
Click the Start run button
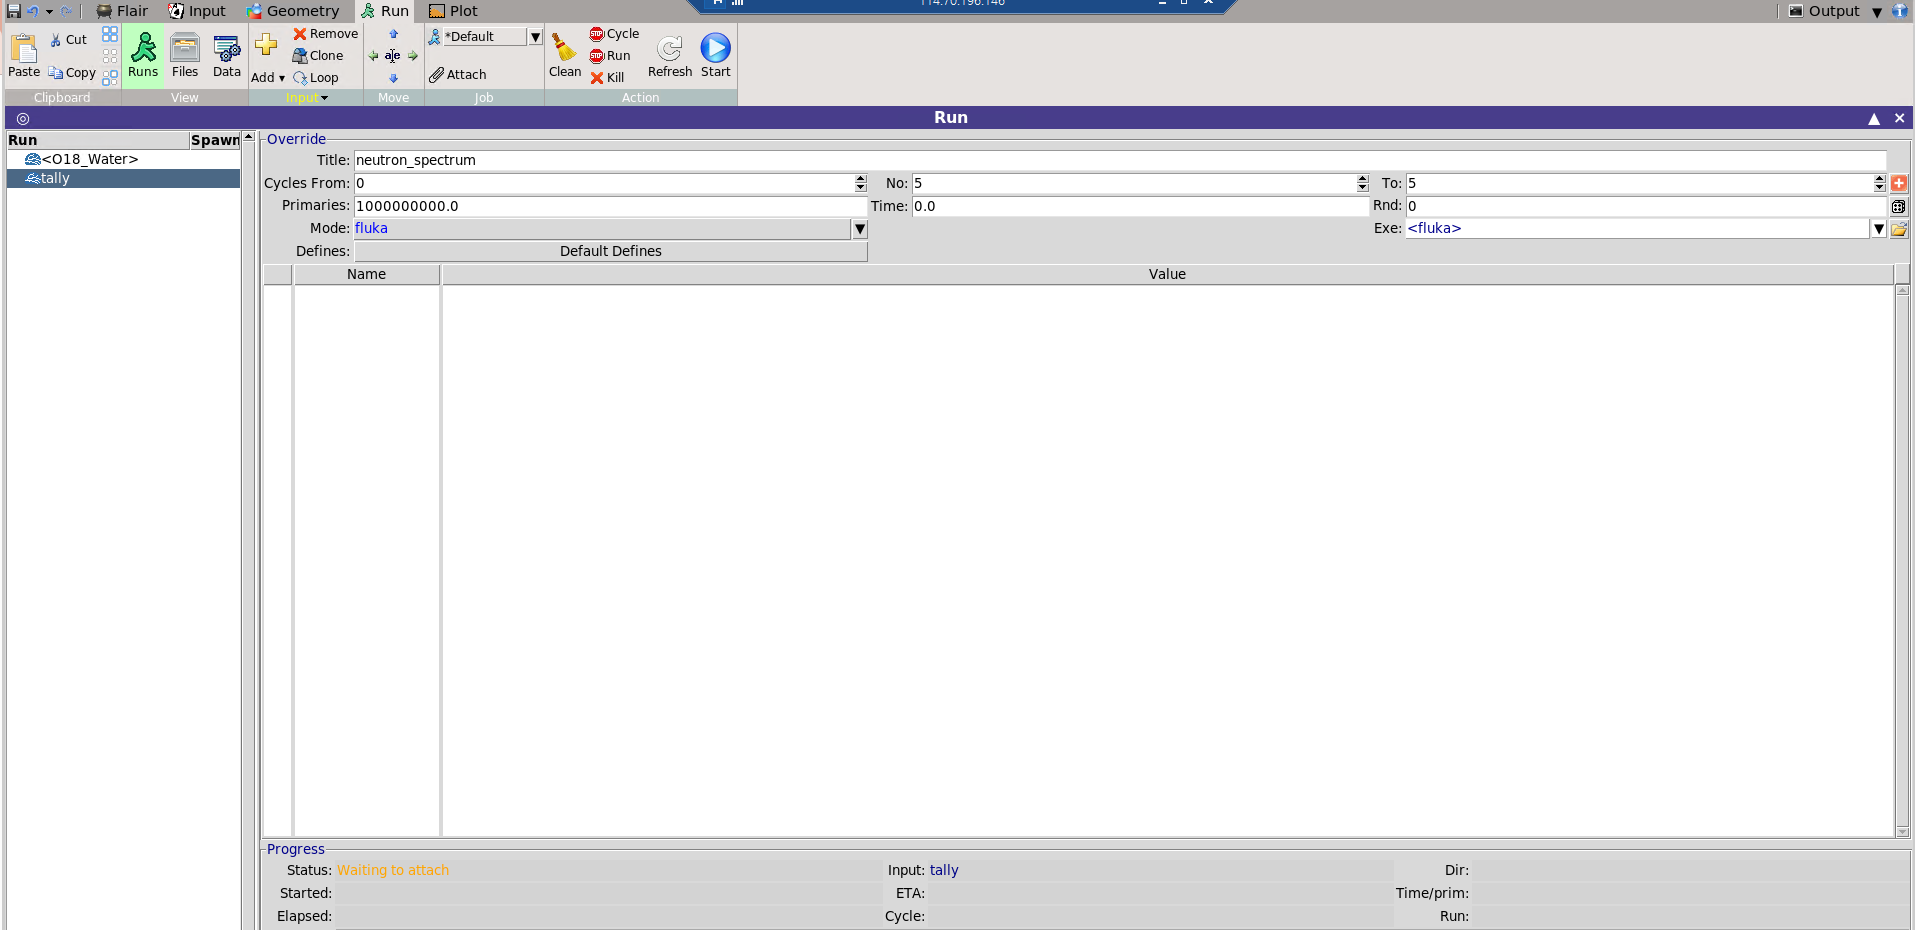coord(715,55)
